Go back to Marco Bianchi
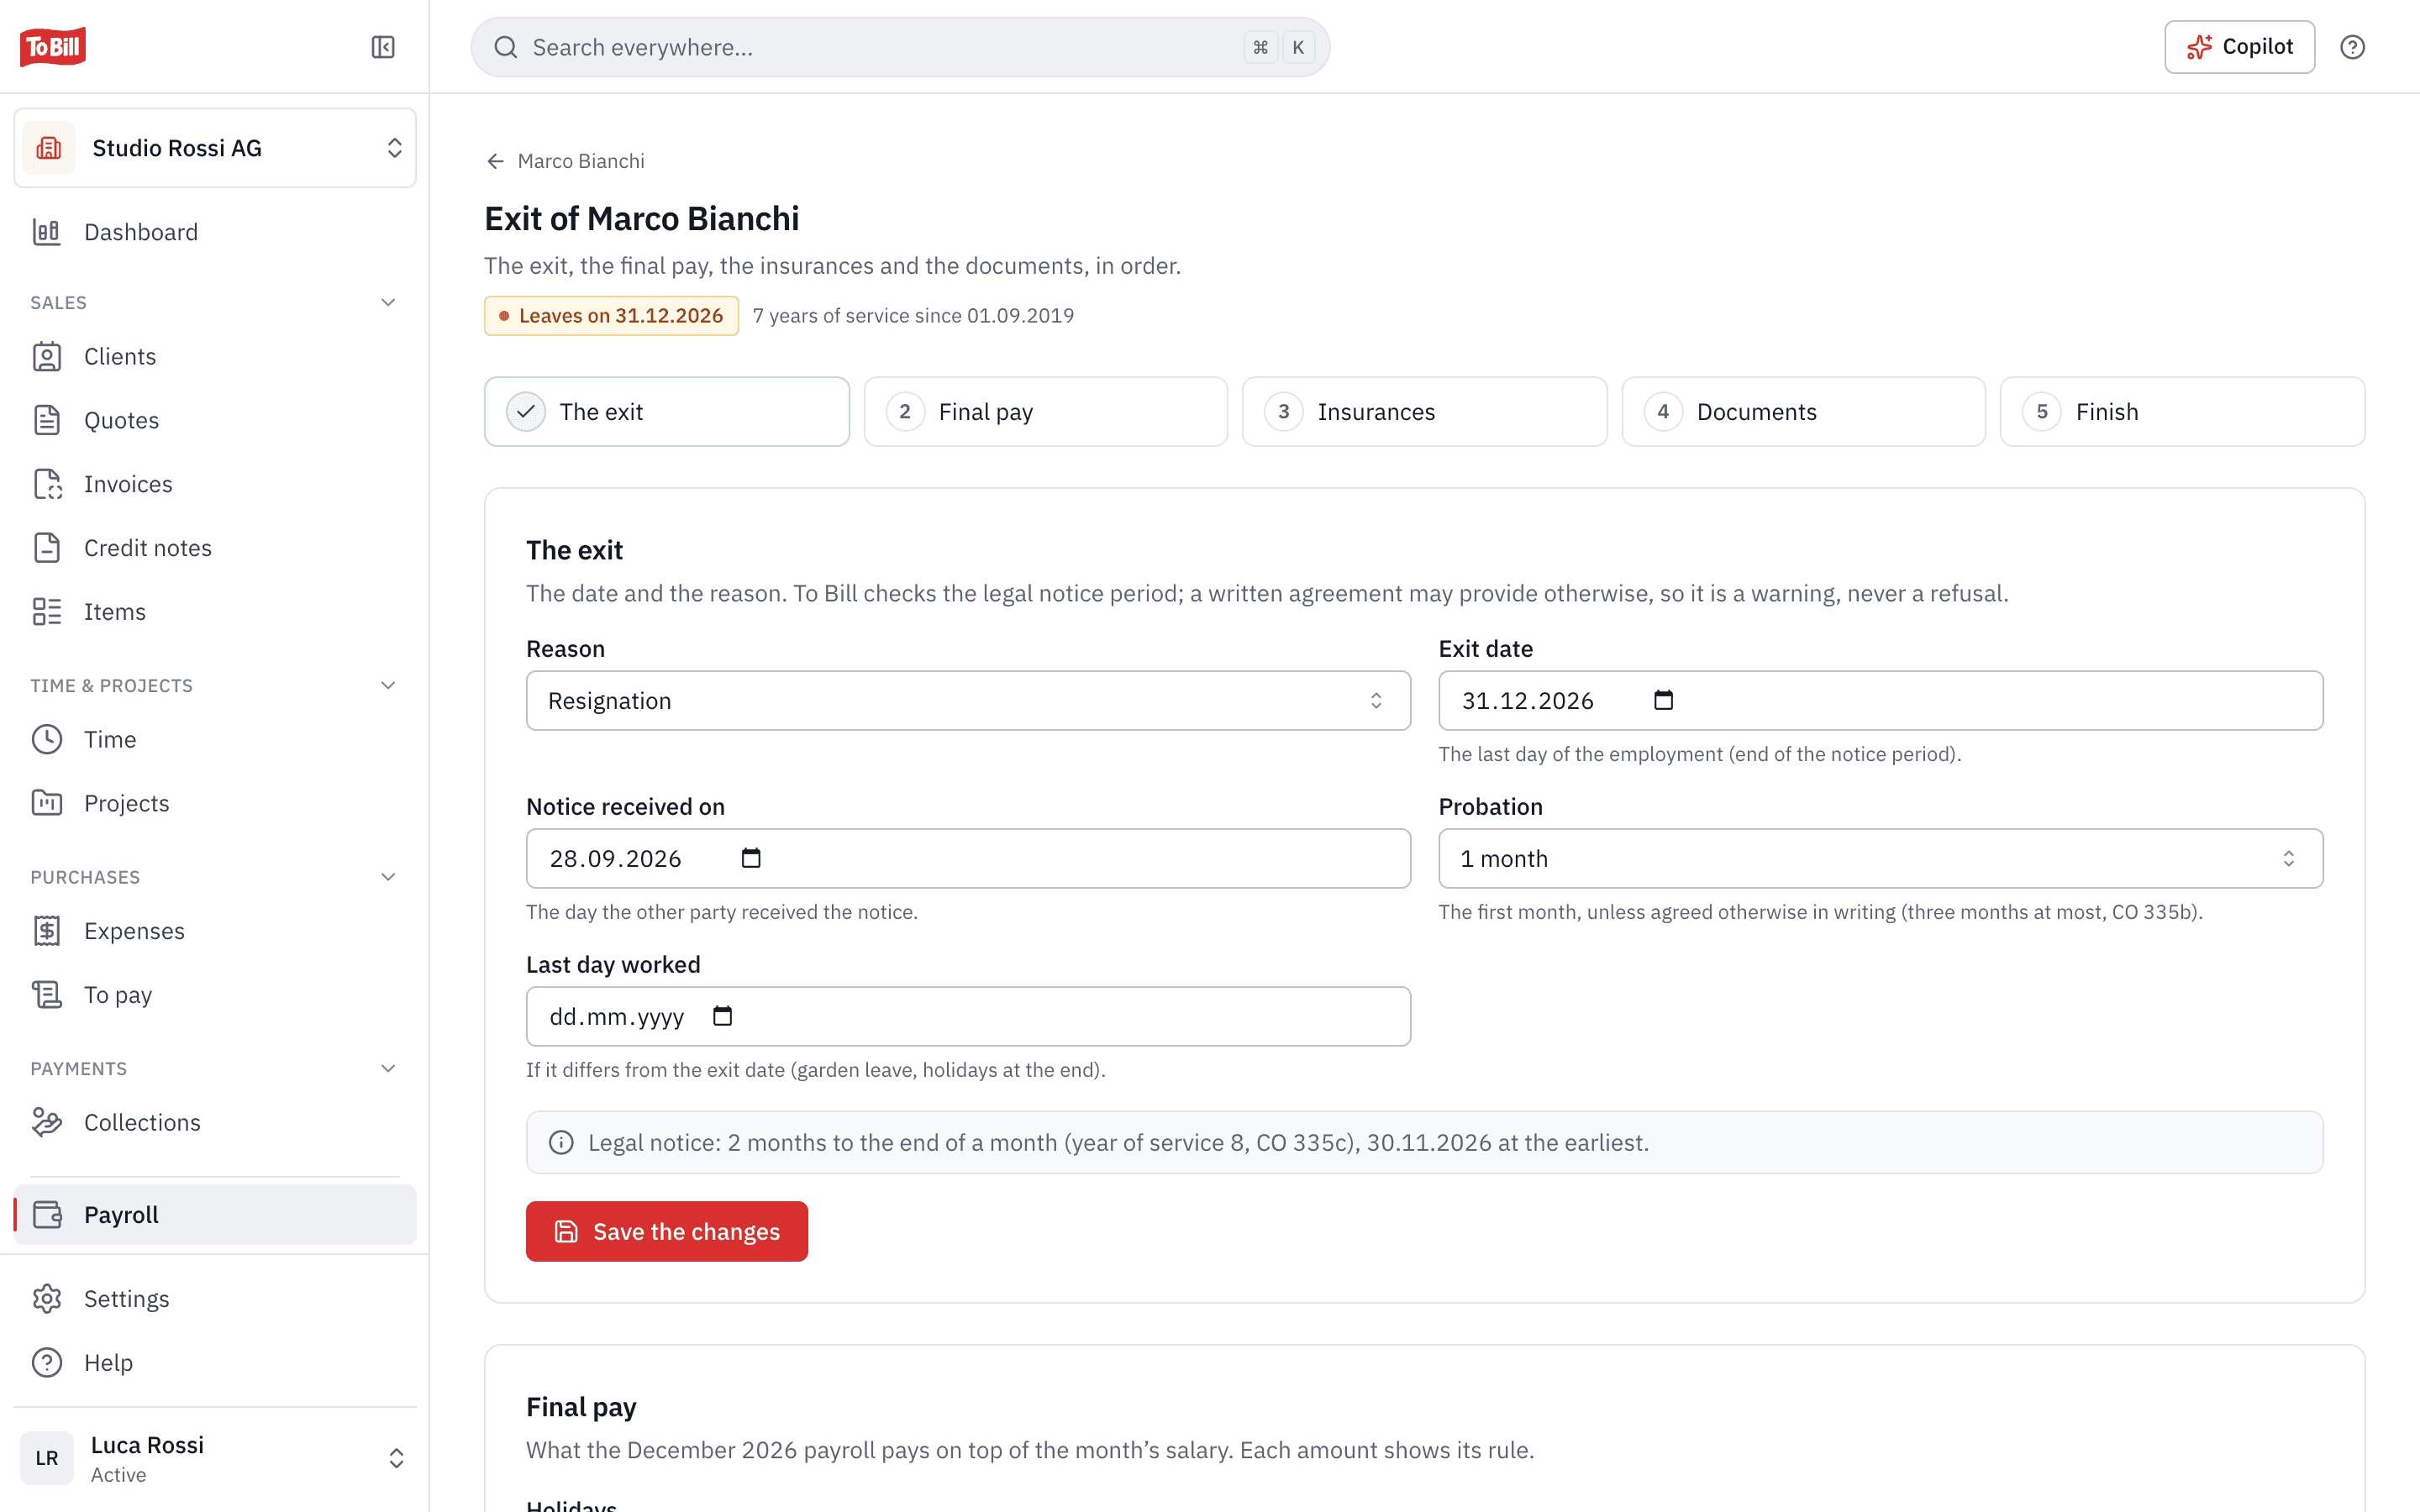2420x1512 pixels. click(x=565, y=161)
